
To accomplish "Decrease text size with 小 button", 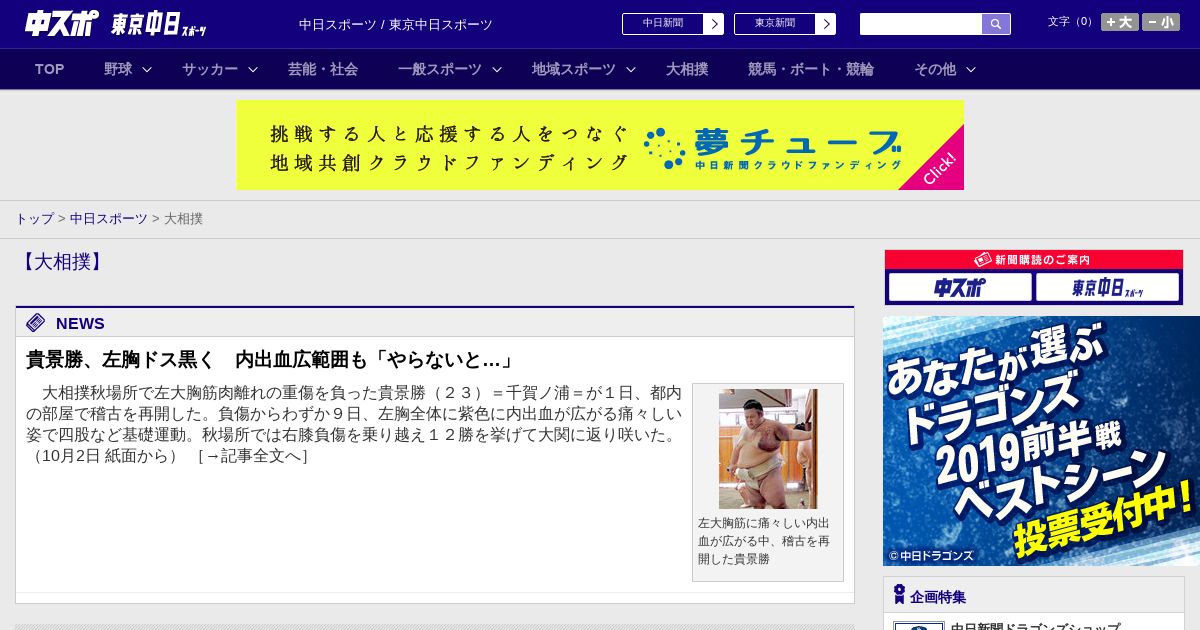I will pyautogui.click(x=1161, y=22).
